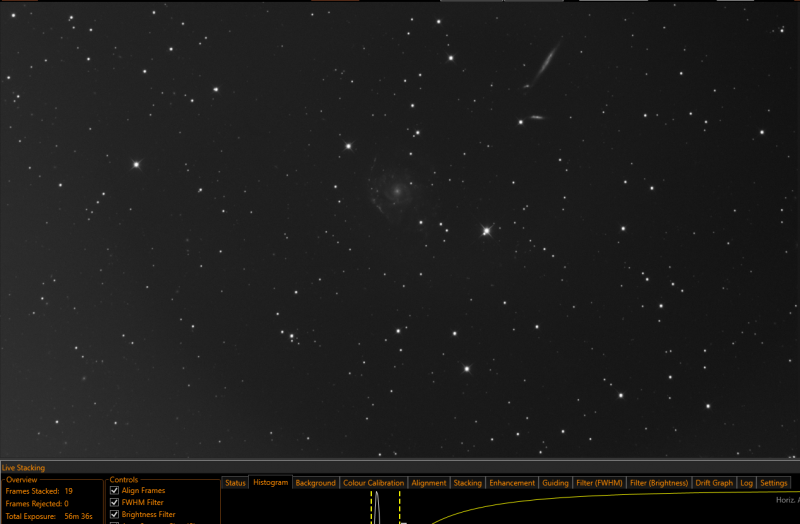Switch to the Alignment tab
Screen dimensions: 800x524
pyautogui.click(x=429, y=483)
